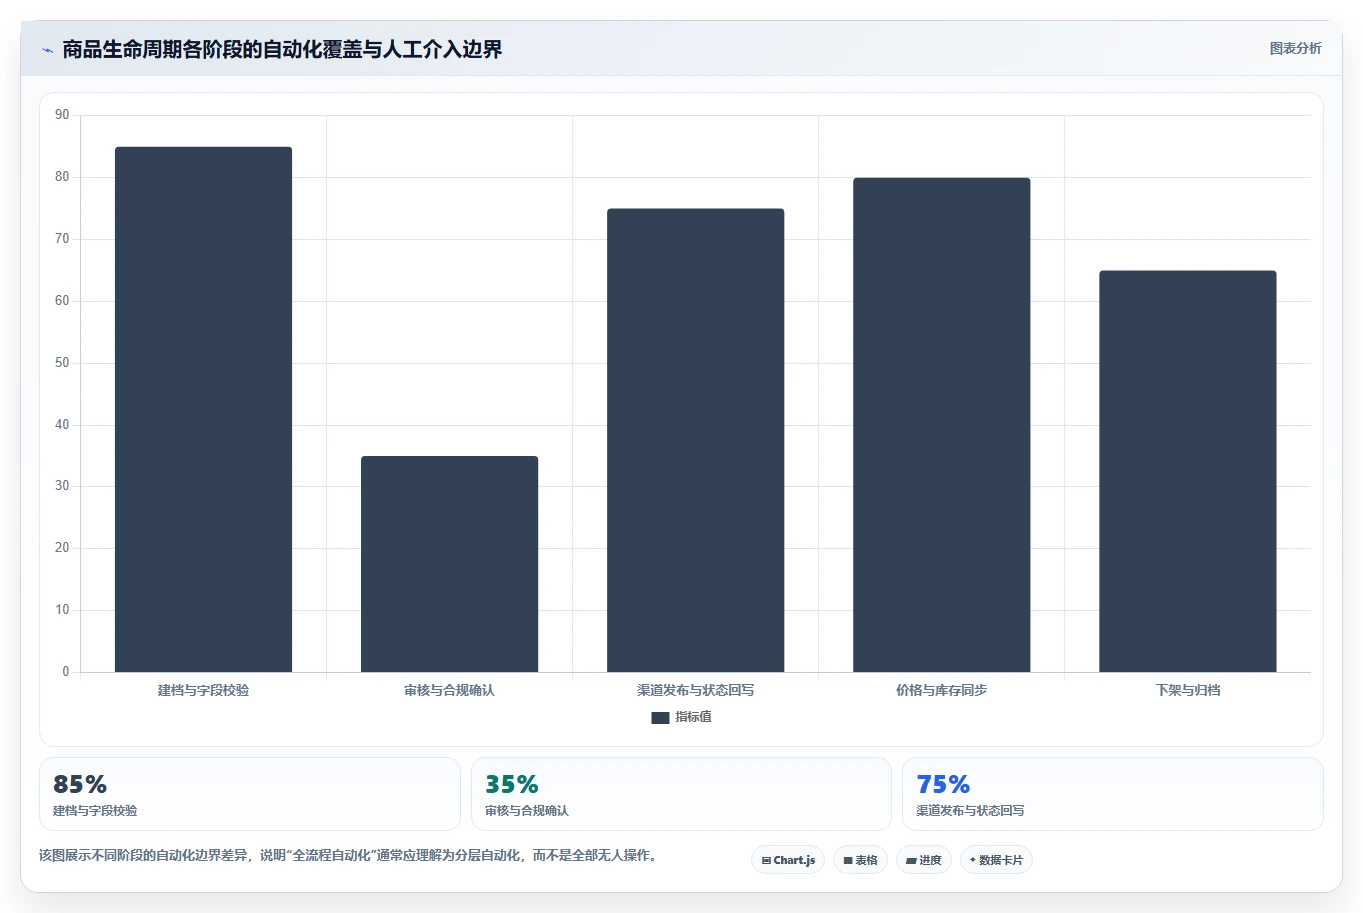Click the y-axis value 90
This screenshot has height=913, width=1363.
click(x=62, y=115)
